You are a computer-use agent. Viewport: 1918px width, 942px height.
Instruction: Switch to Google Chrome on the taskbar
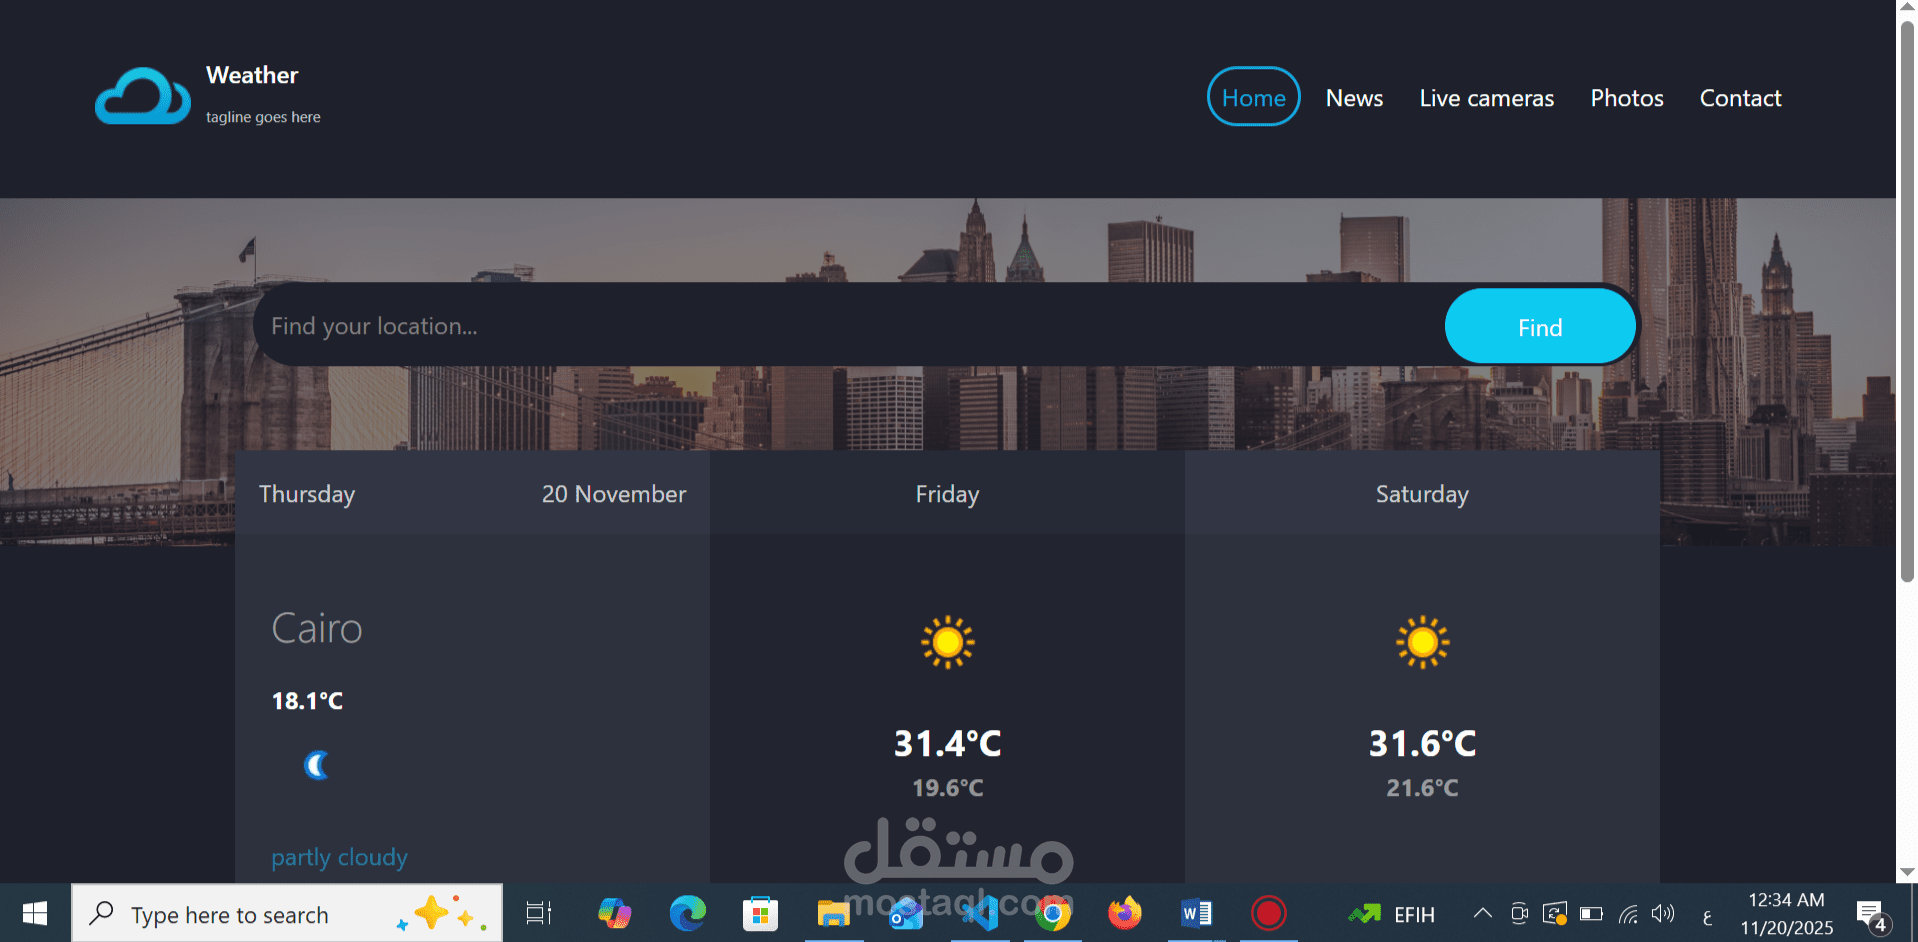point(1052,913)
